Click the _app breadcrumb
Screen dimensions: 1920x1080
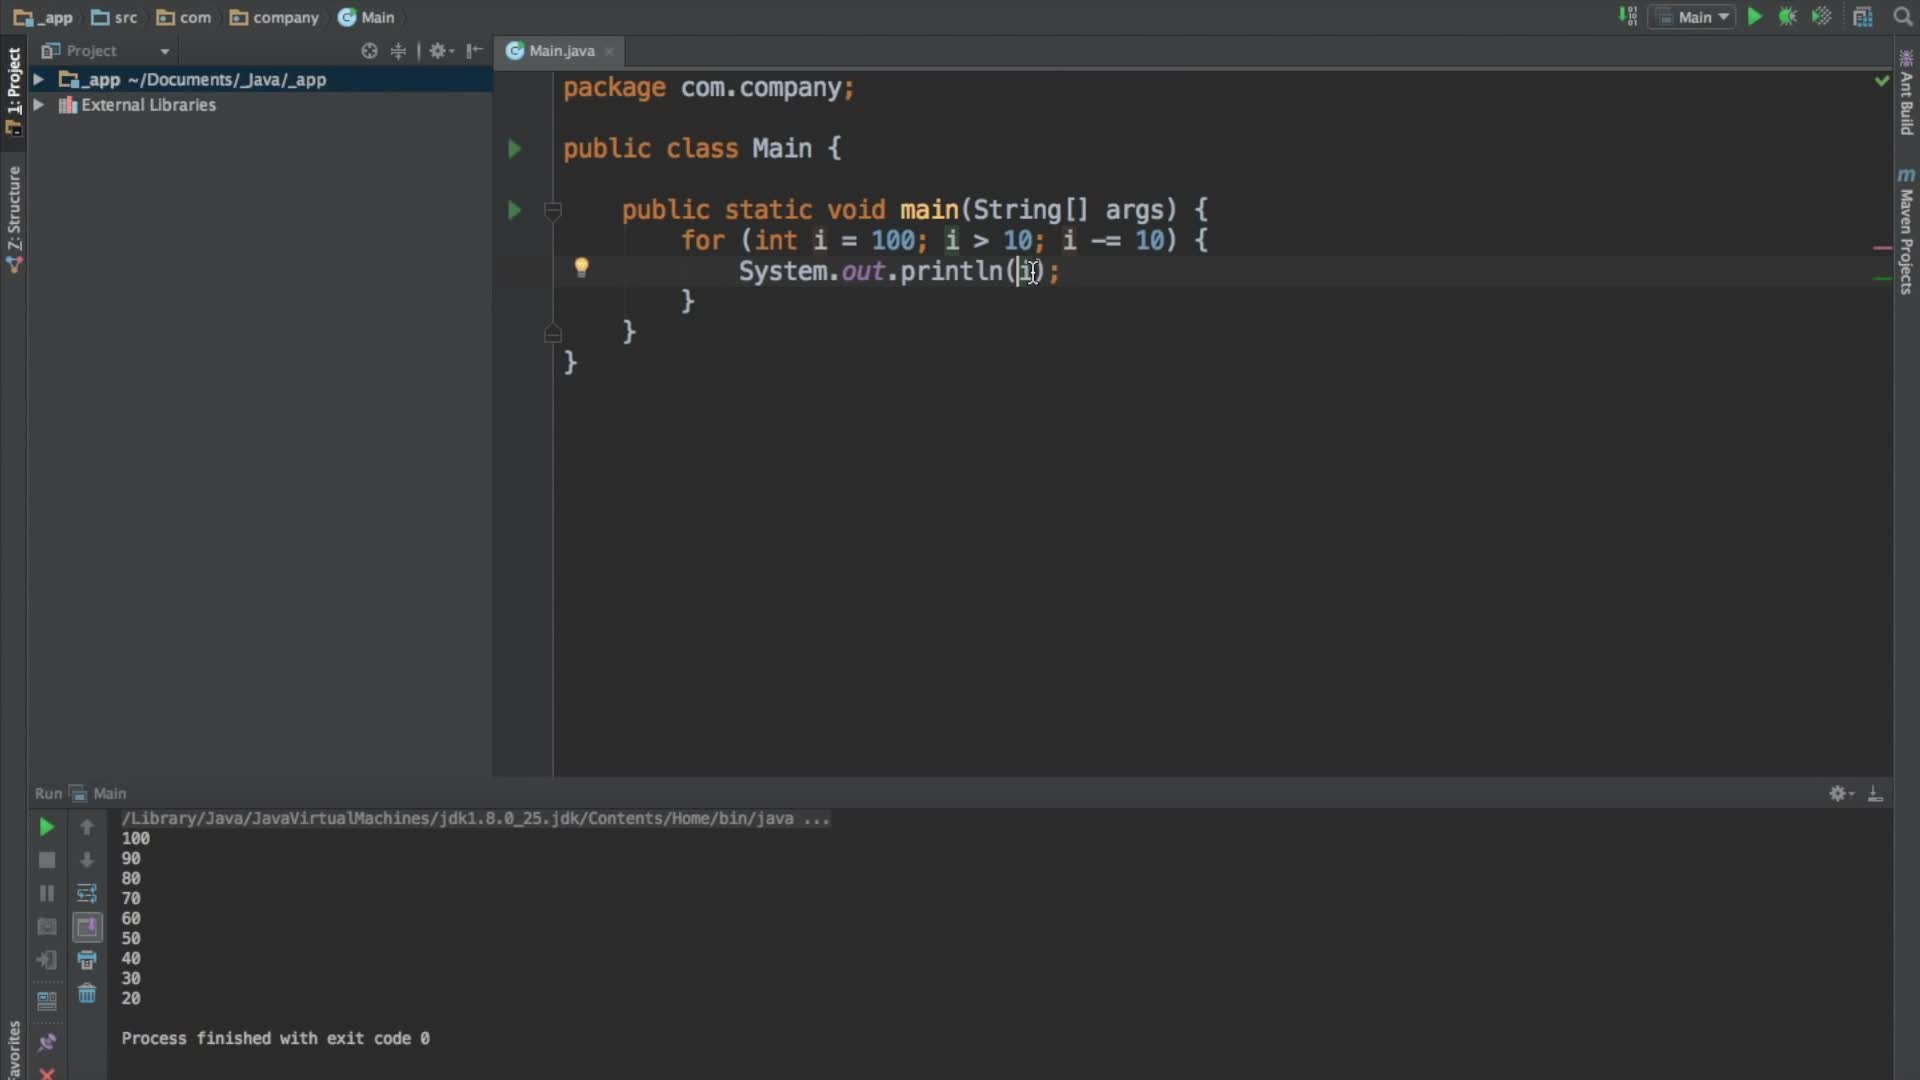coord(43,17)
